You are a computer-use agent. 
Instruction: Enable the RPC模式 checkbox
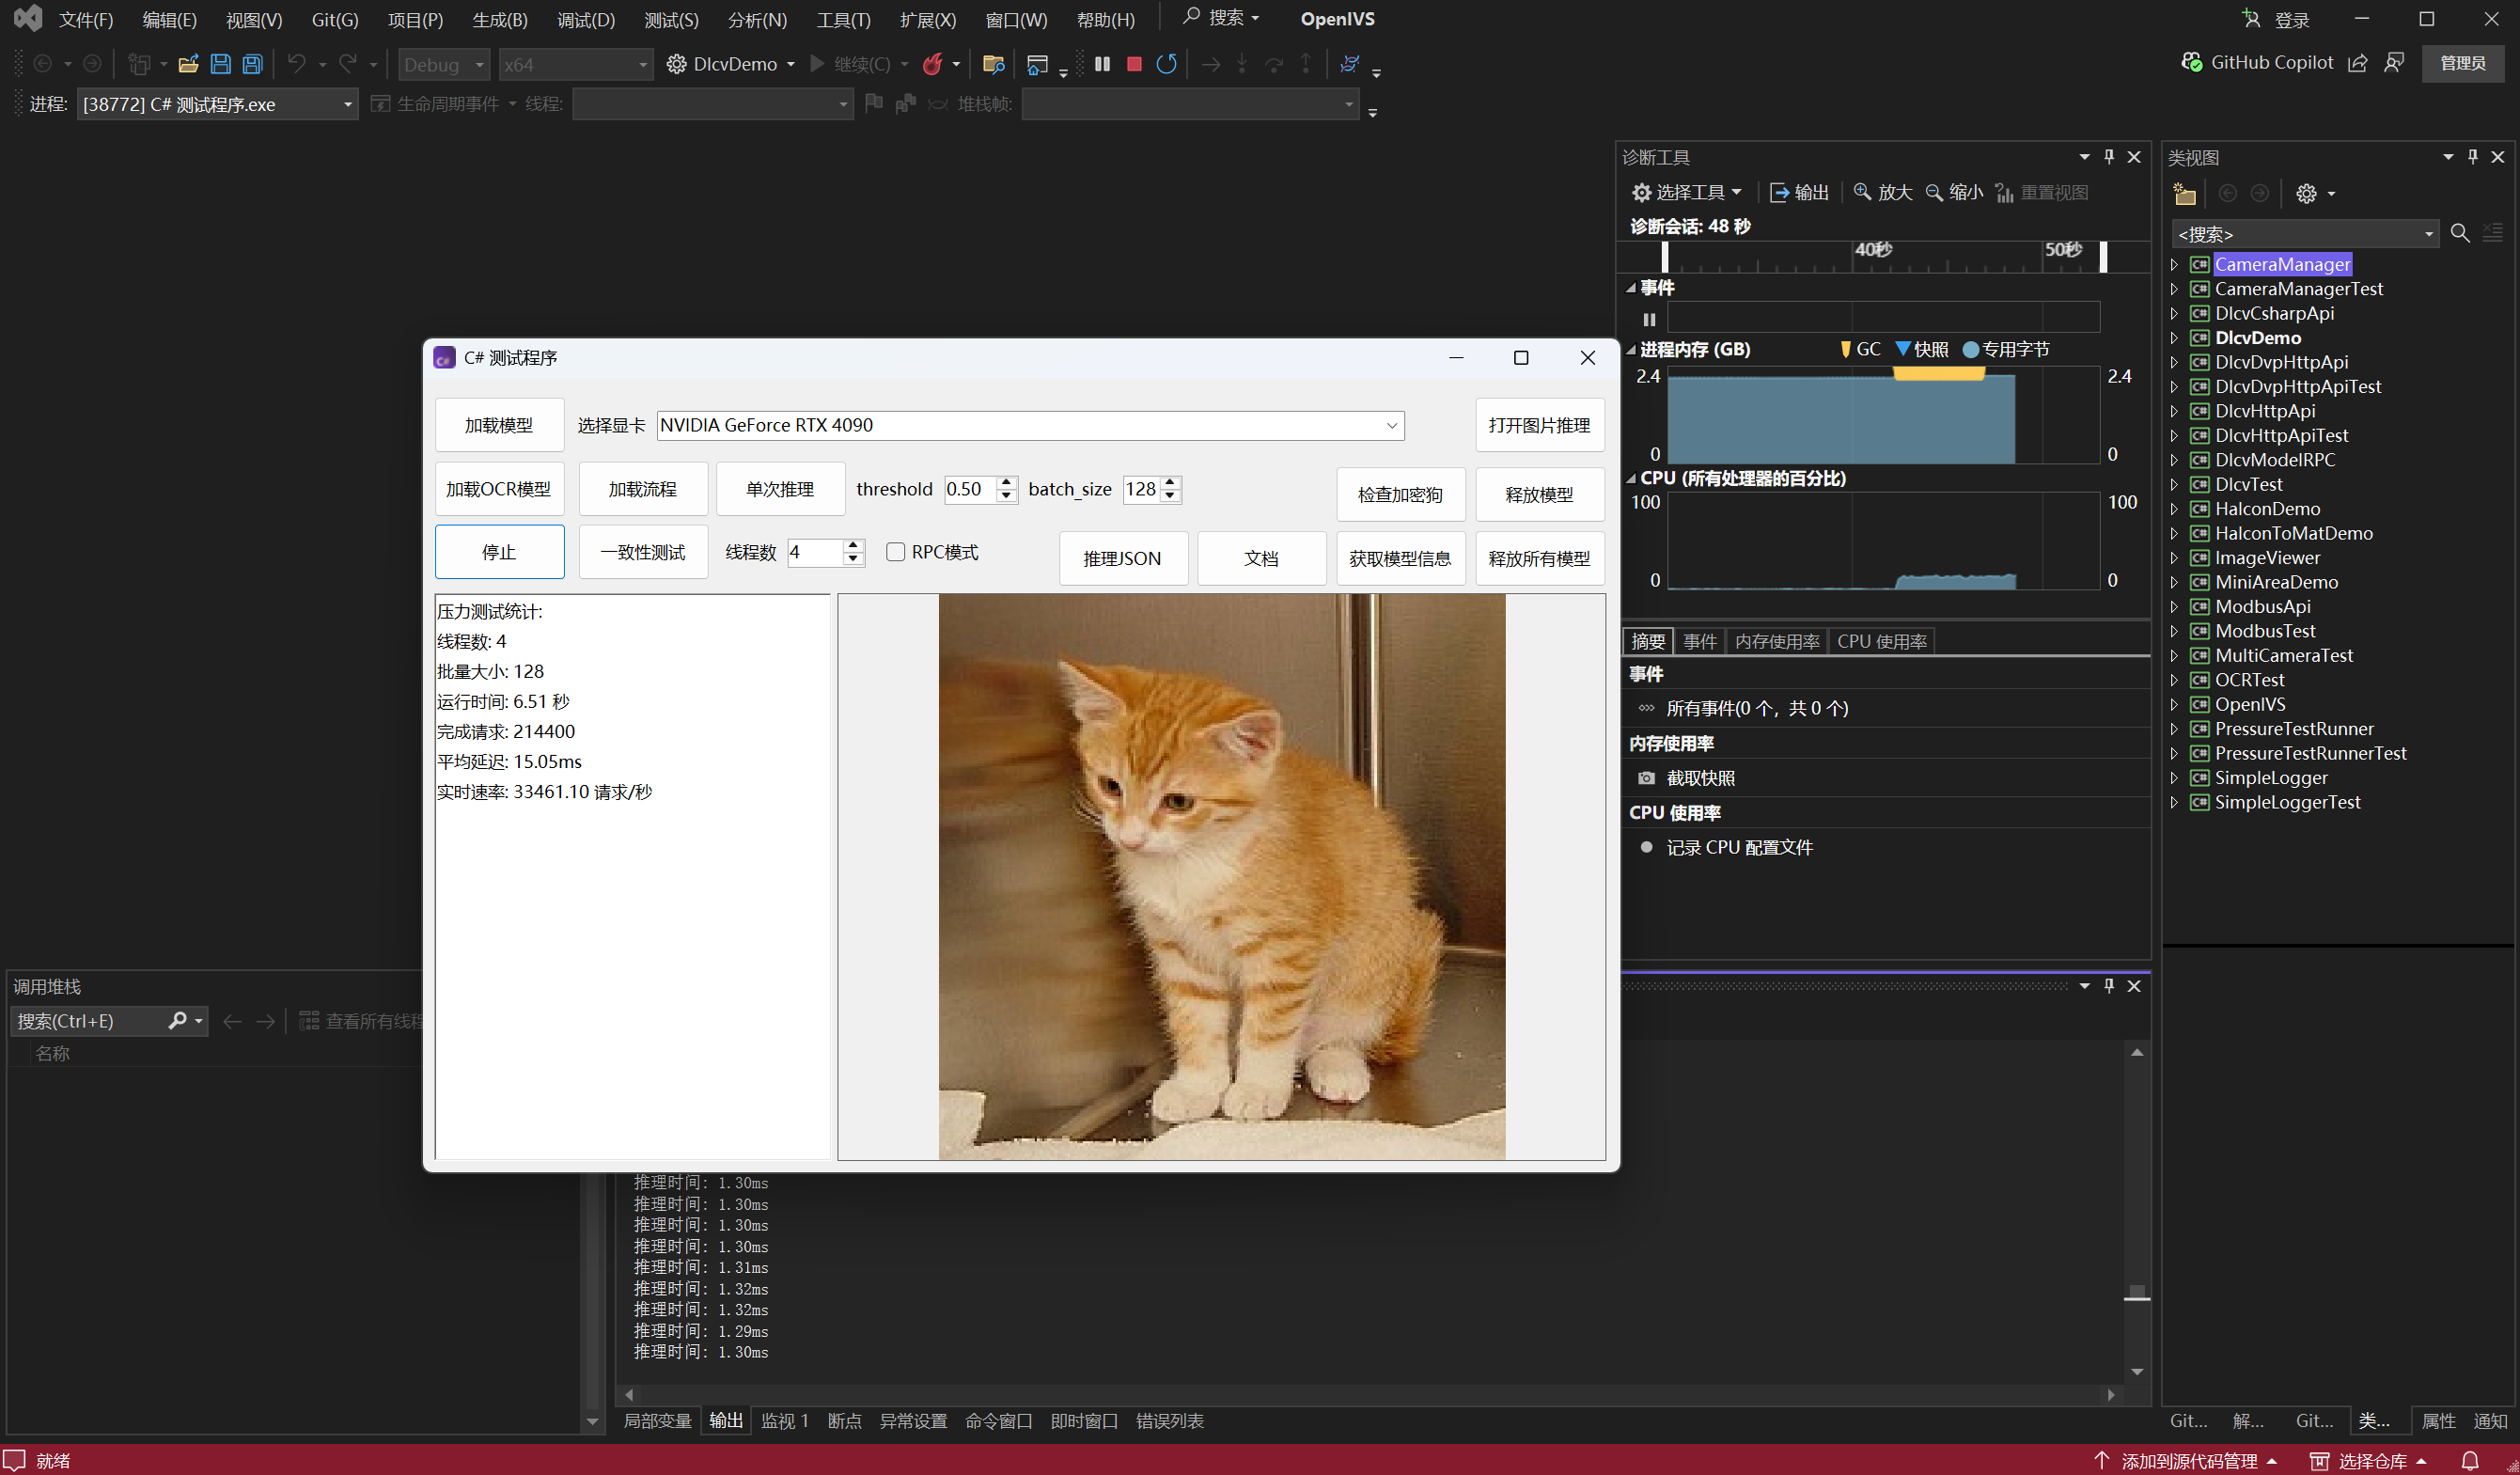click(896, 552)
